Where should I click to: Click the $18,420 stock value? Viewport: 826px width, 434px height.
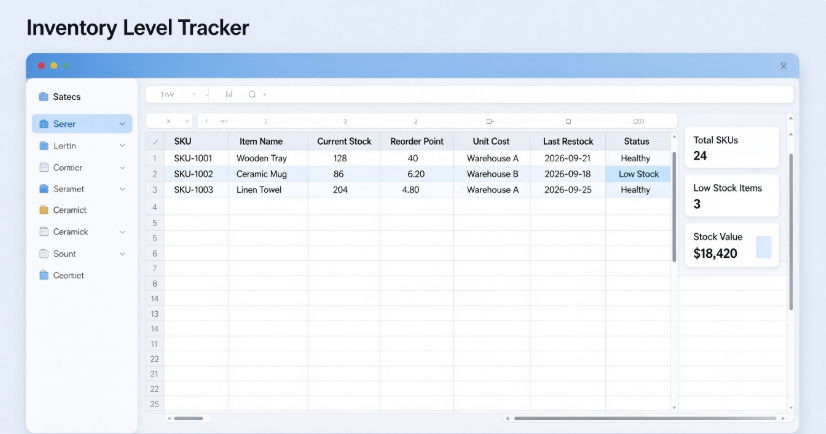point(715,253)
